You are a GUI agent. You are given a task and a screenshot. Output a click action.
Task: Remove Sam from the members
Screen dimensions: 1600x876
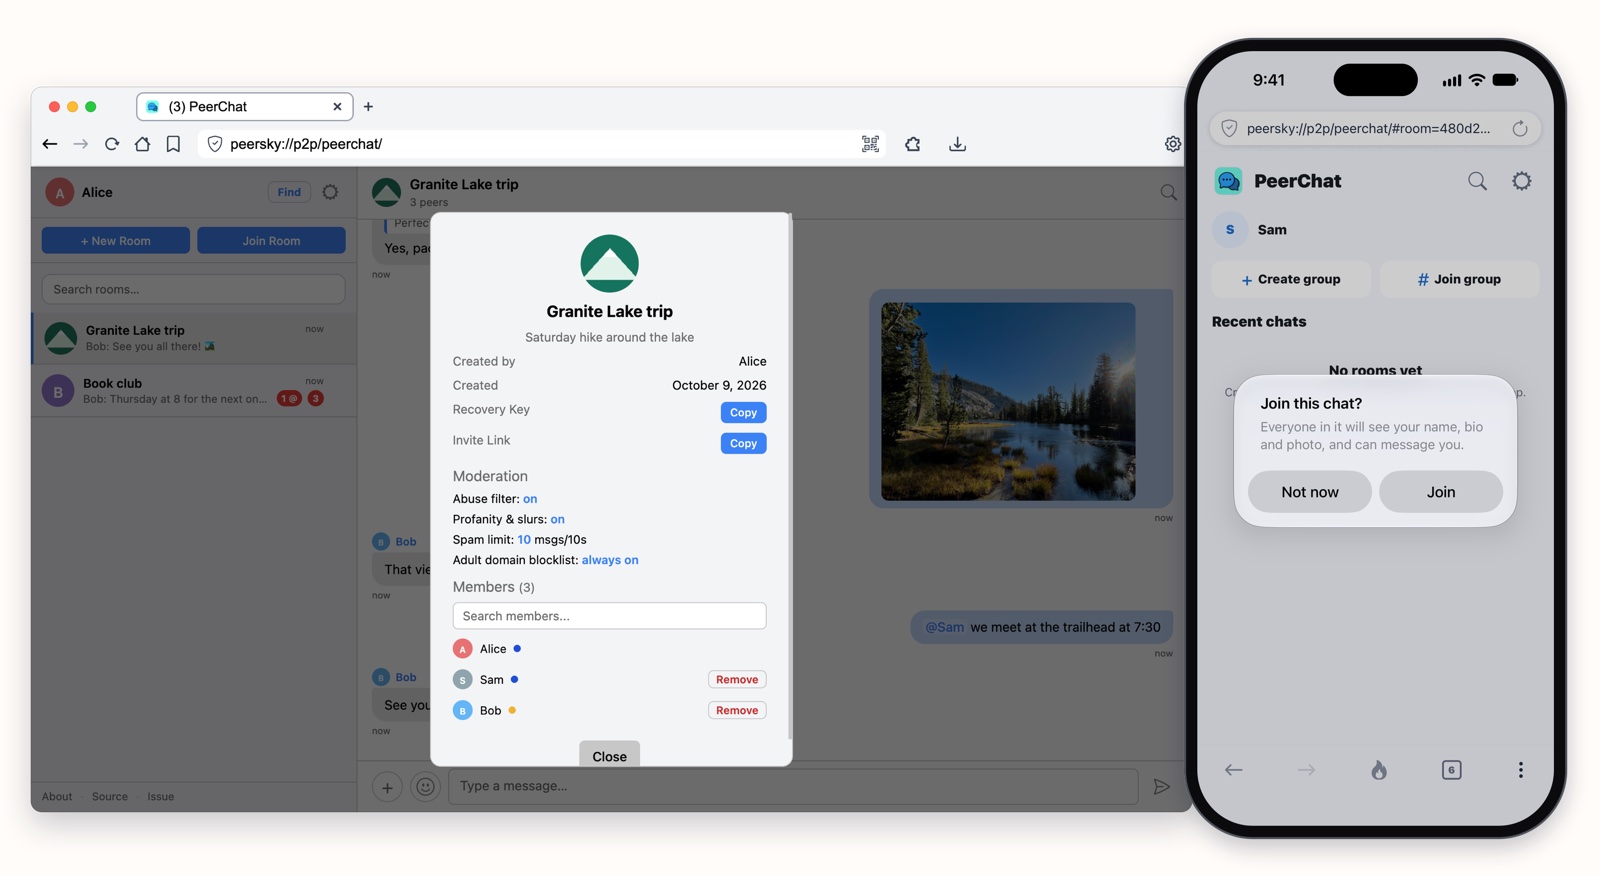pos(737,680)
